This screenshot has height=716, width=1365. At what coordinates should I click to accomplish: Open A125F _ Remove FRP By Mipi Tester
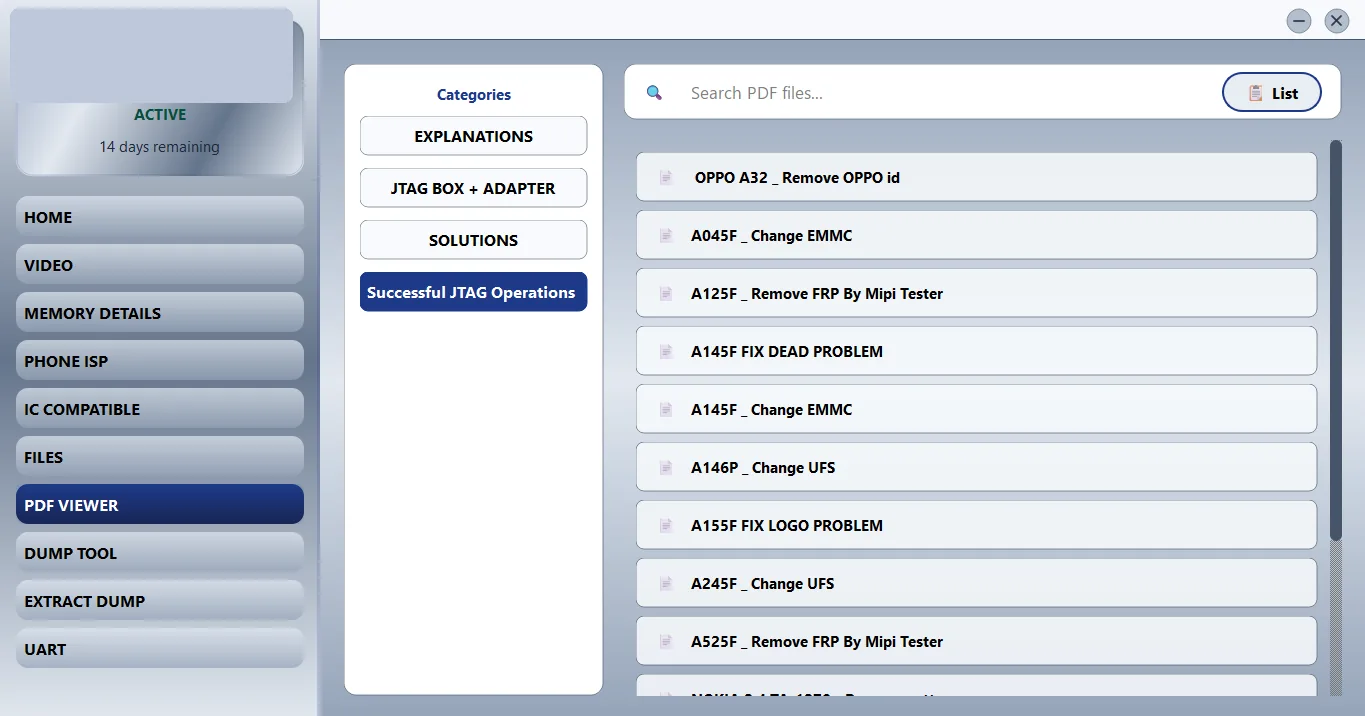click(x=976, y=293)
